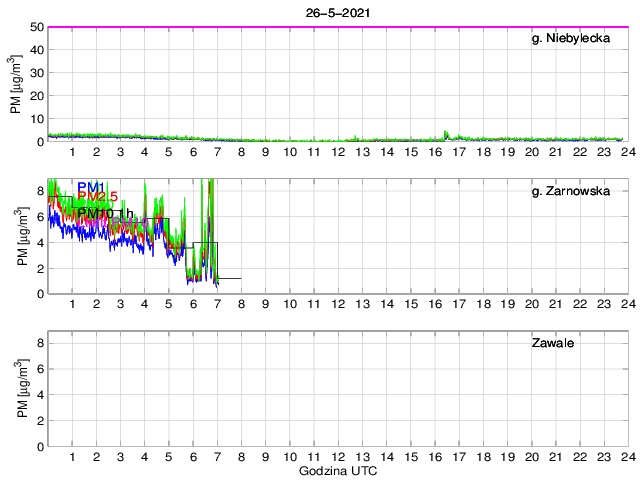
Task: Click the PM spike near hour 16 in Niebylecka
Action: click(x=446, y=134)
